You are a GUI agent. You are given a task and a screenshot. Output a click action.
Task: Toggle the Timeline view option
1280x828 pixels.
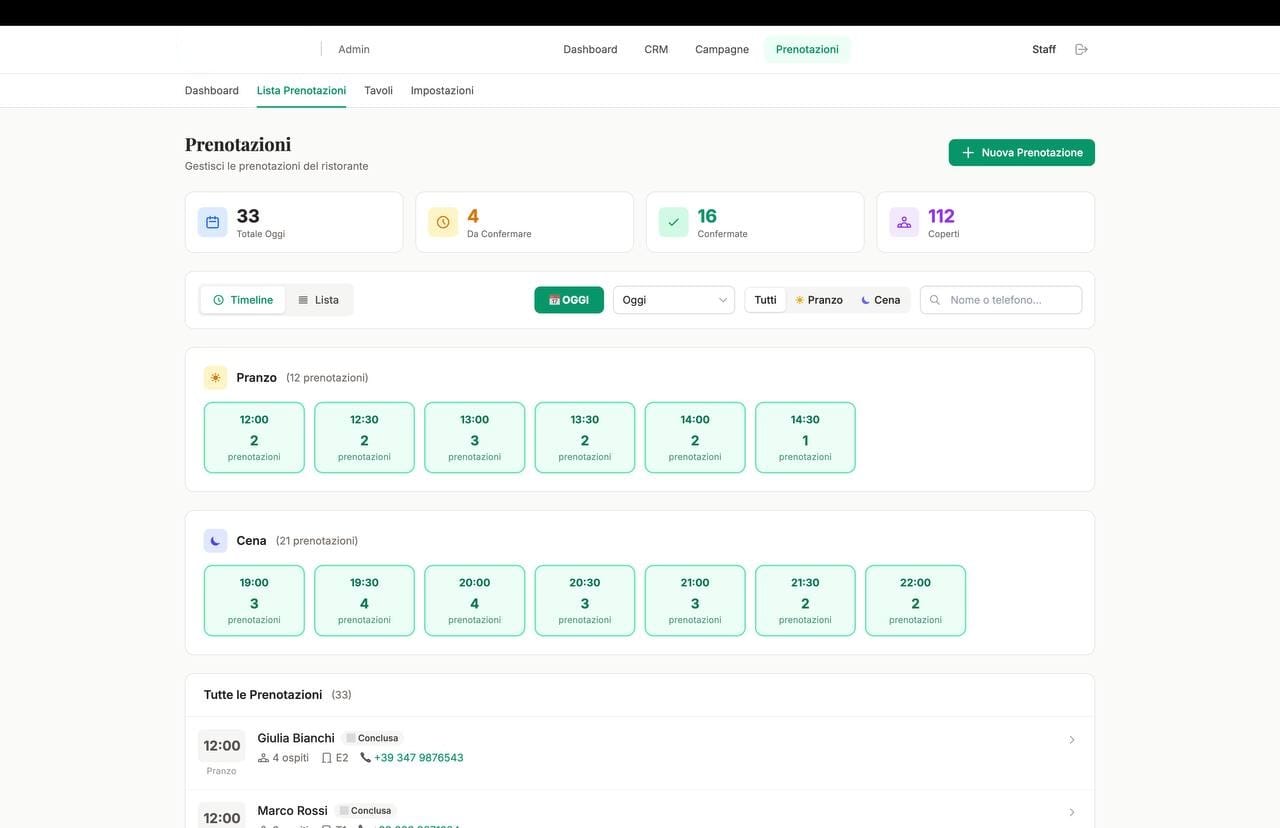pos(239,298)
